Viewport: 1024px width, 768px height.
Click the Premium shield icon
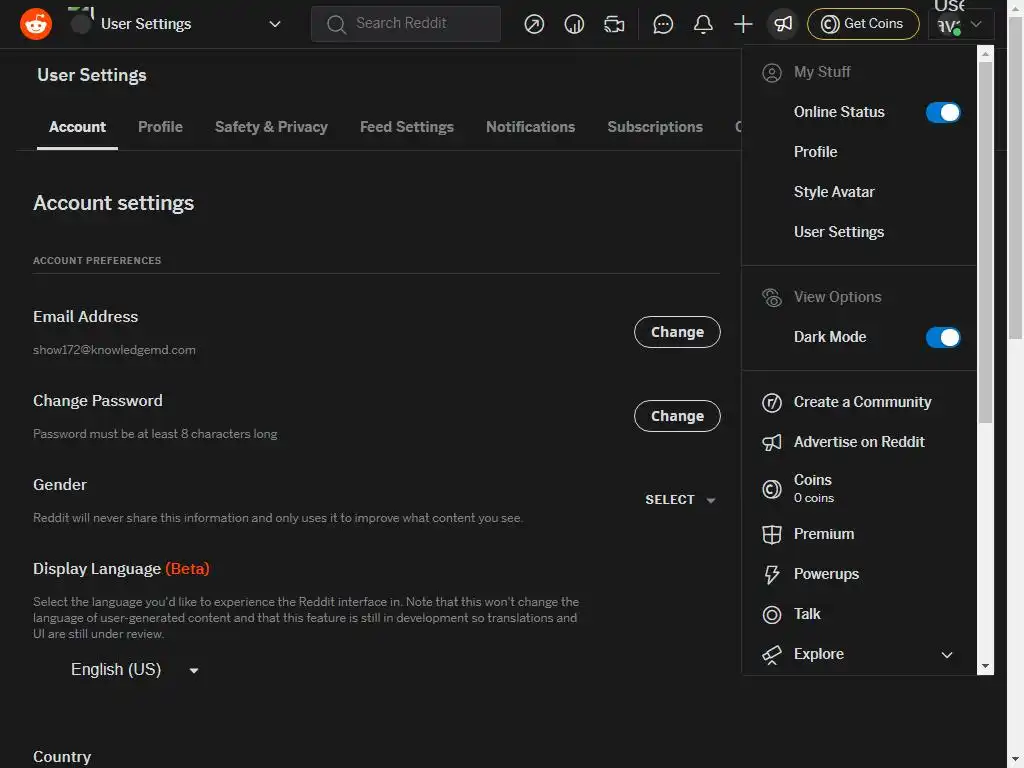pyautogui.click(x=771, y=534)
